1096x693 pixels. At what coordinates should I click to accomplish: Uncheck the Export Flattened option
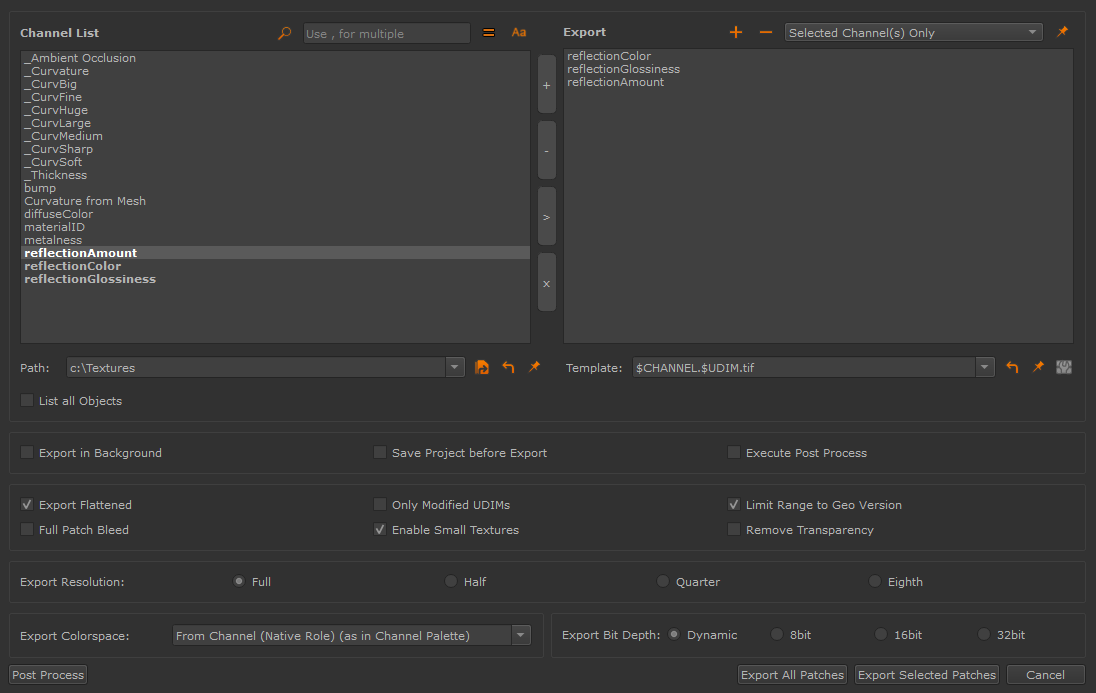(x=27, y=505)
